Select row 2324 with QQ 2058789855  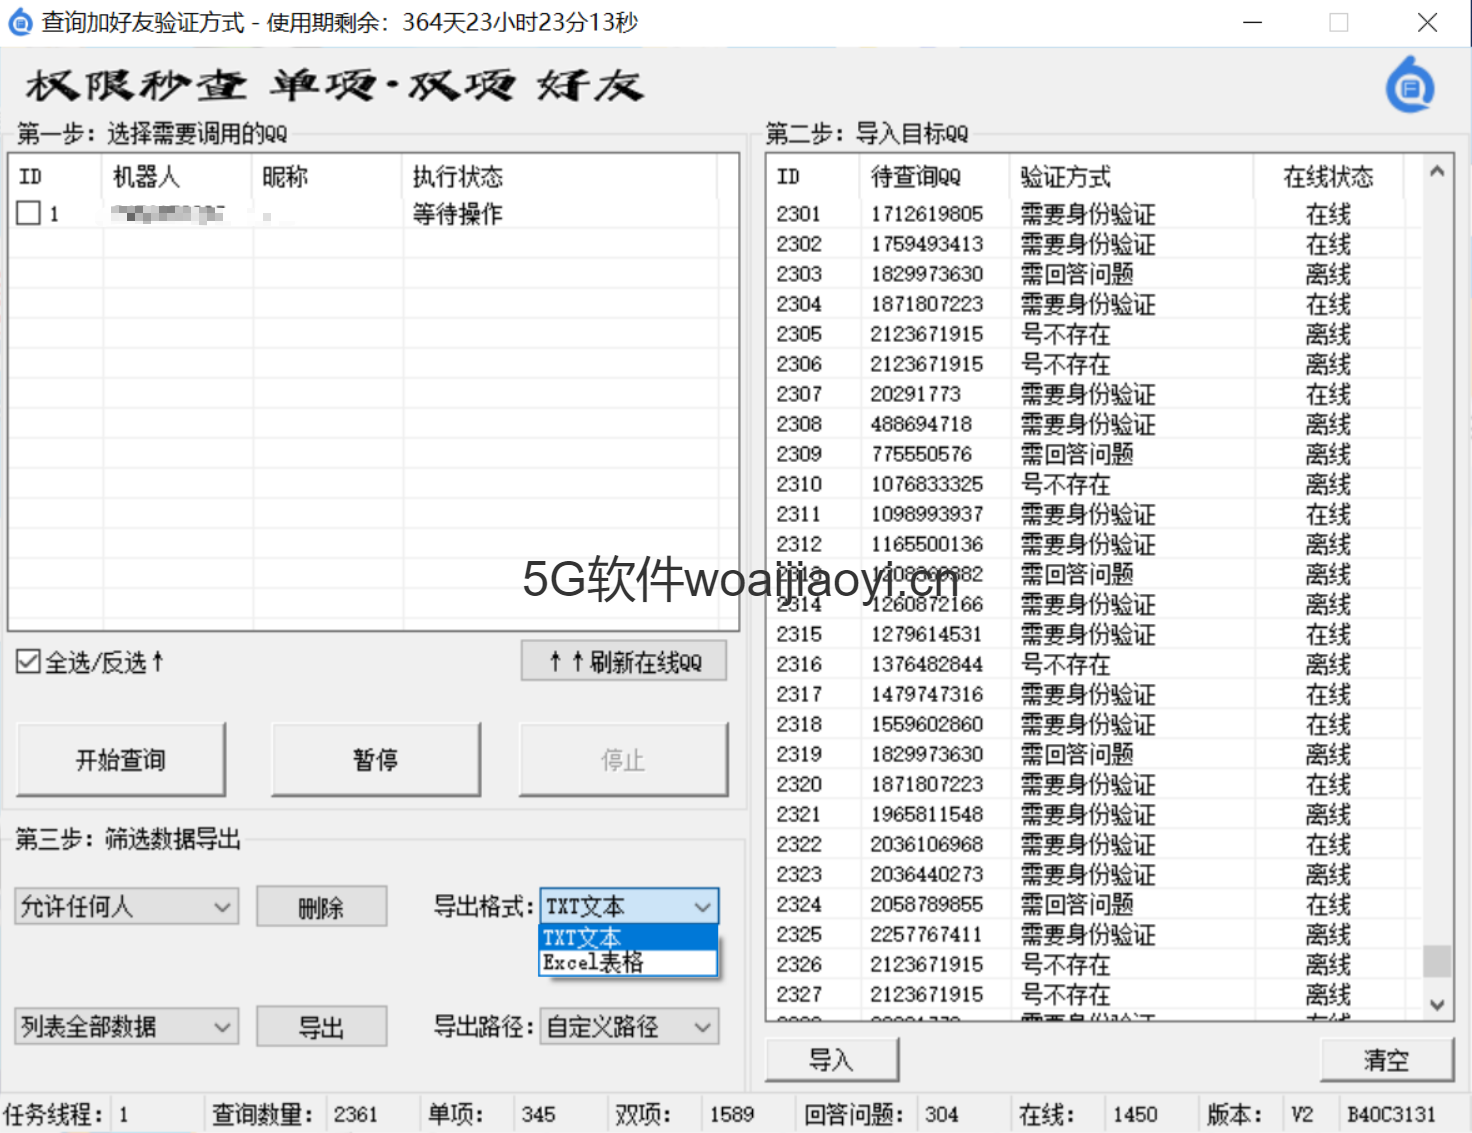(1094, 904)
